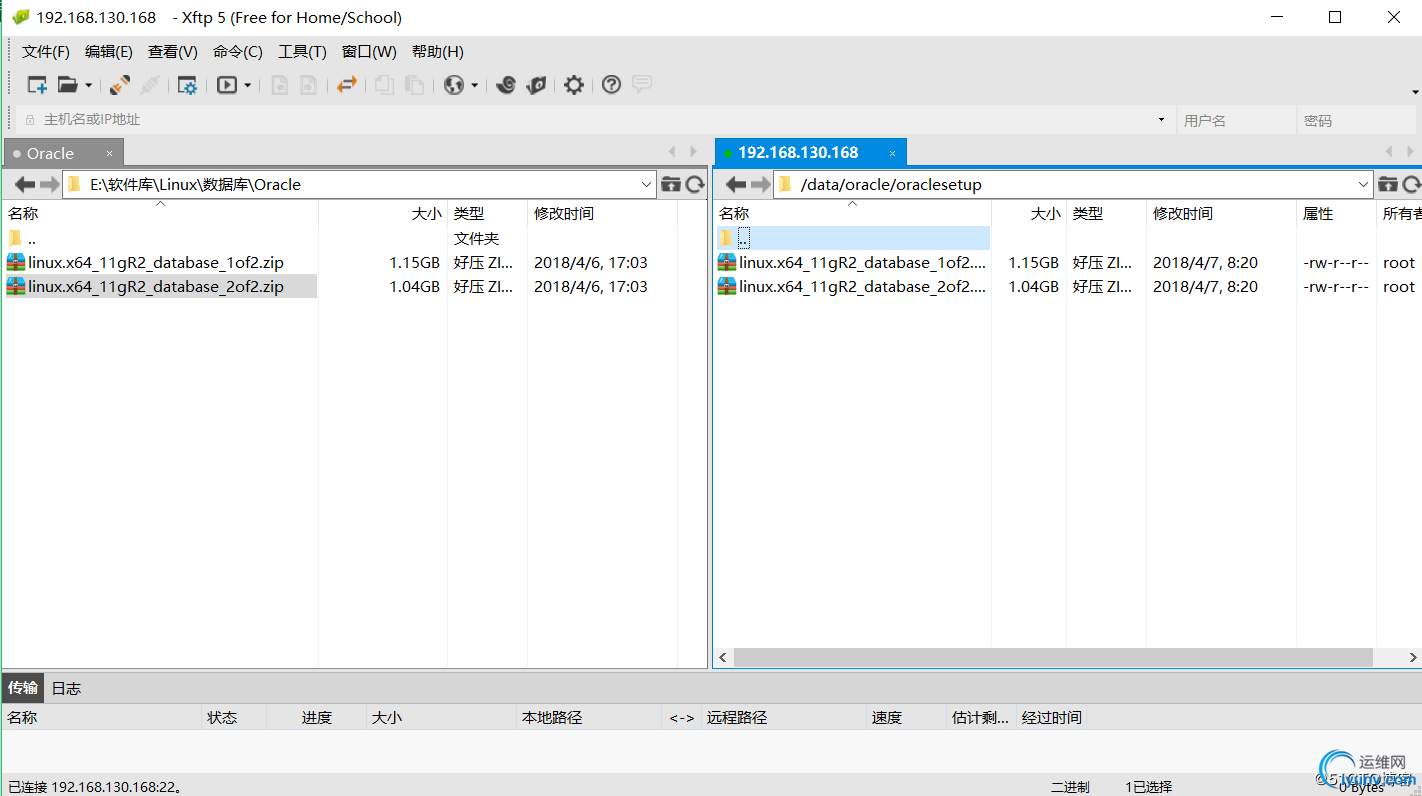
Task: Open the 命令(C) menu
Action: point(238,52)
